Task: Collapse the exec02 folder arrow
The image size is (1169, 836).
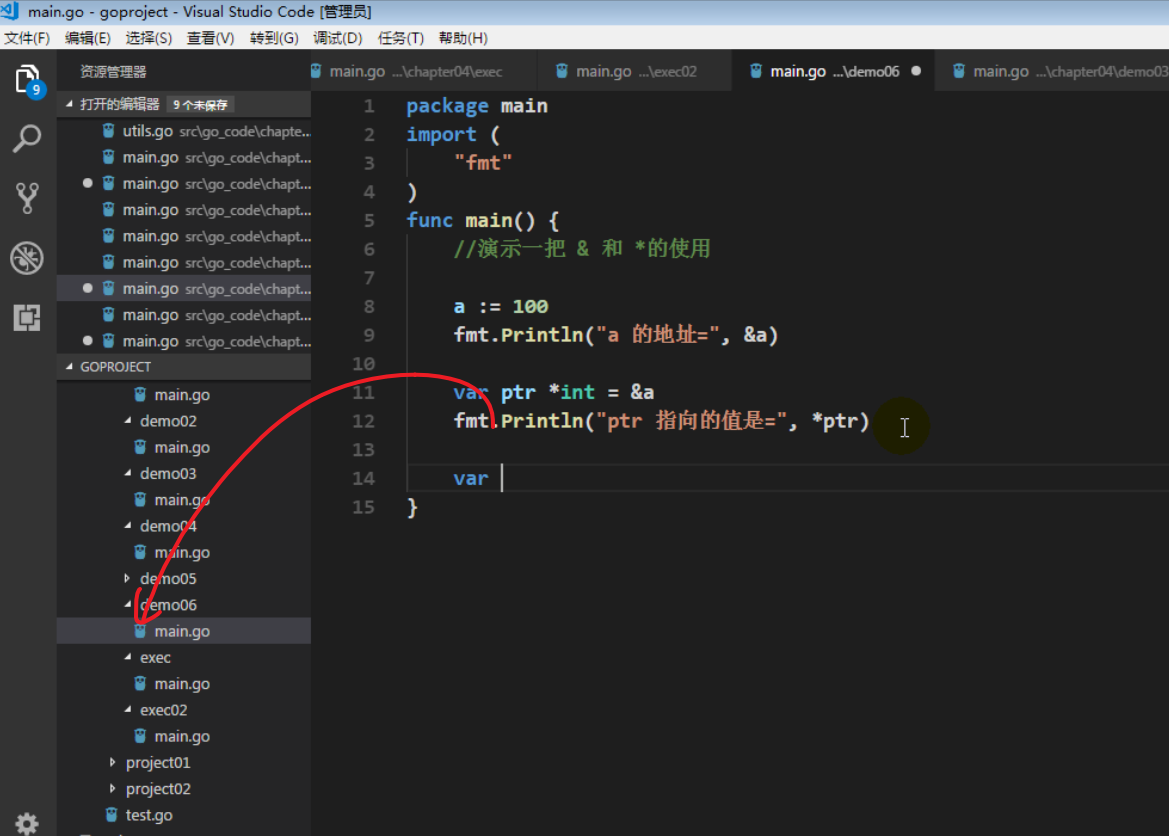Action: coord(127,710)
